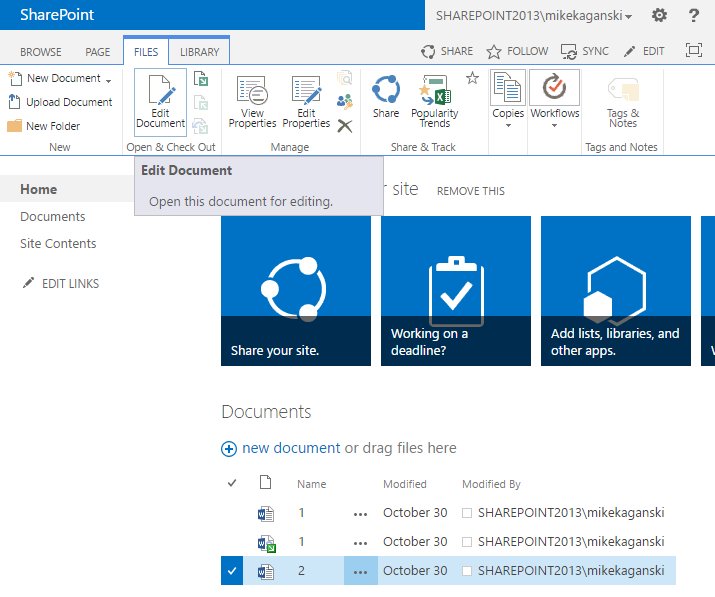Screen dimensions: 715x597
Task: Switch to the LIBRARY ribbon tab
Action: click(199, 52)
